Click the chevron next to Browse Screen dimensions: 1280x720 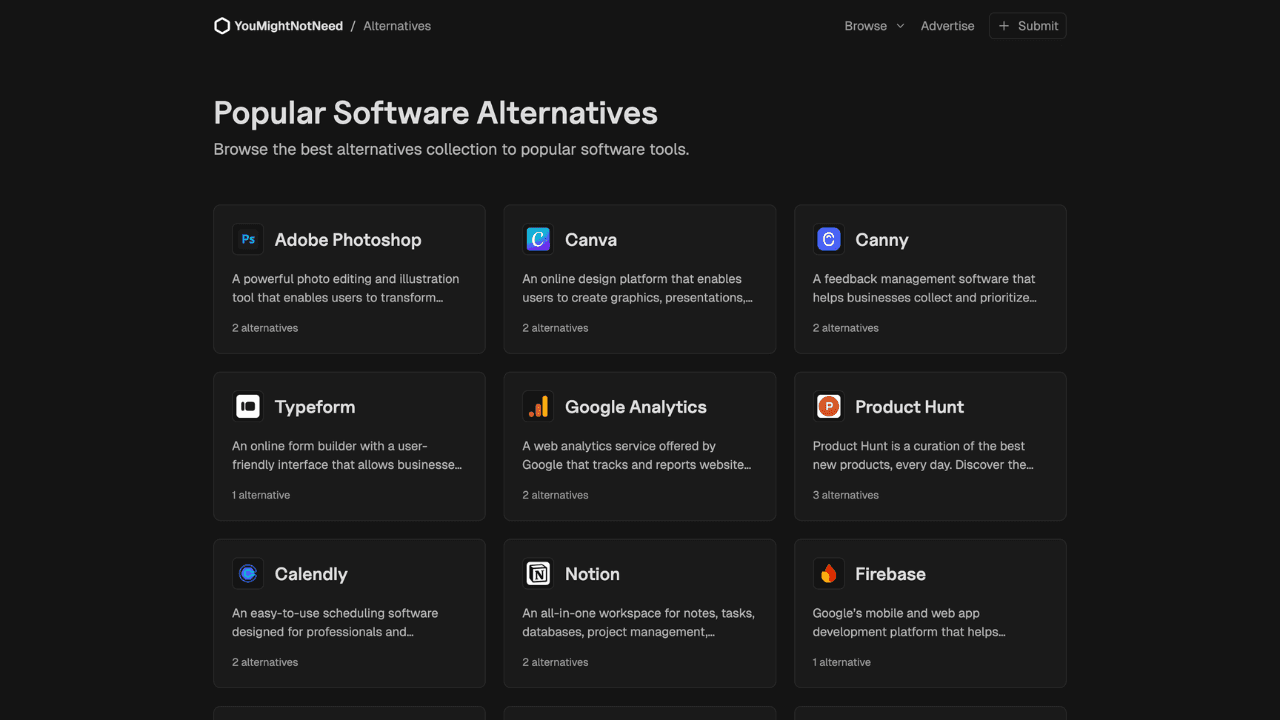click(899, 26)
